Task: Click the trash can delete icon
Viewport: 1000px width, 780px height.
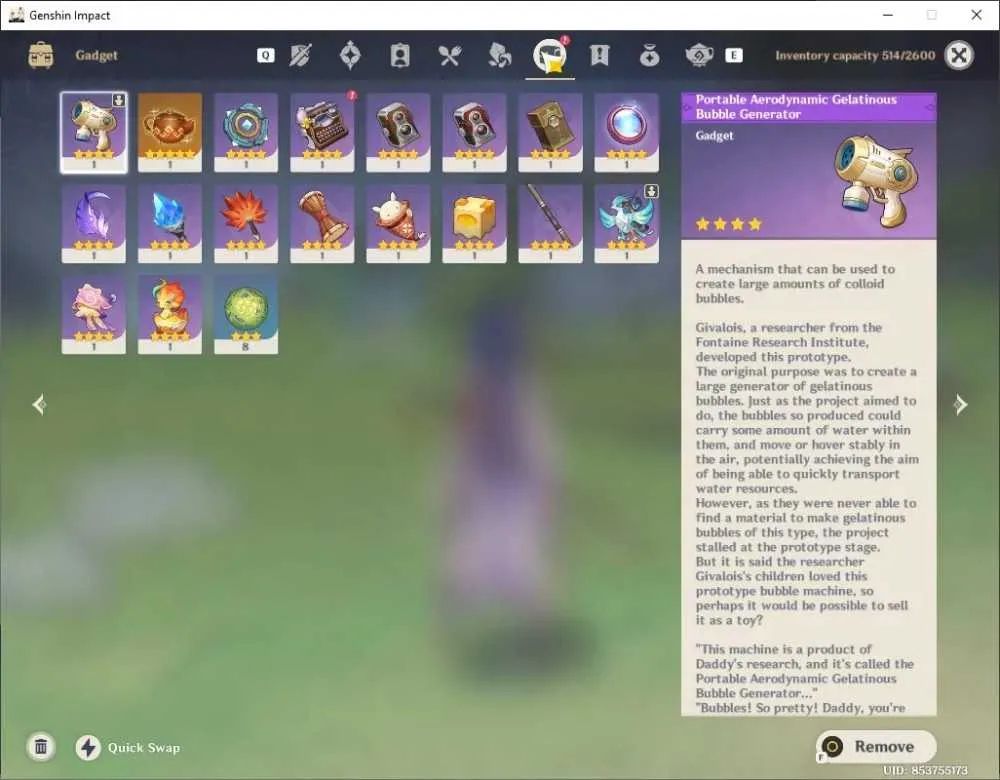Action: click(41, 747)
